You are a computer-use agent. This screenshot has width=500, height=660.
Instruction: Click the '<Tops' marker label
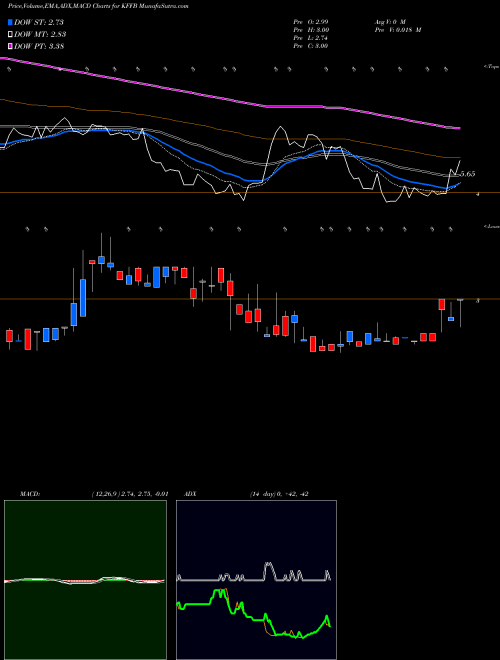click(491, 67)
